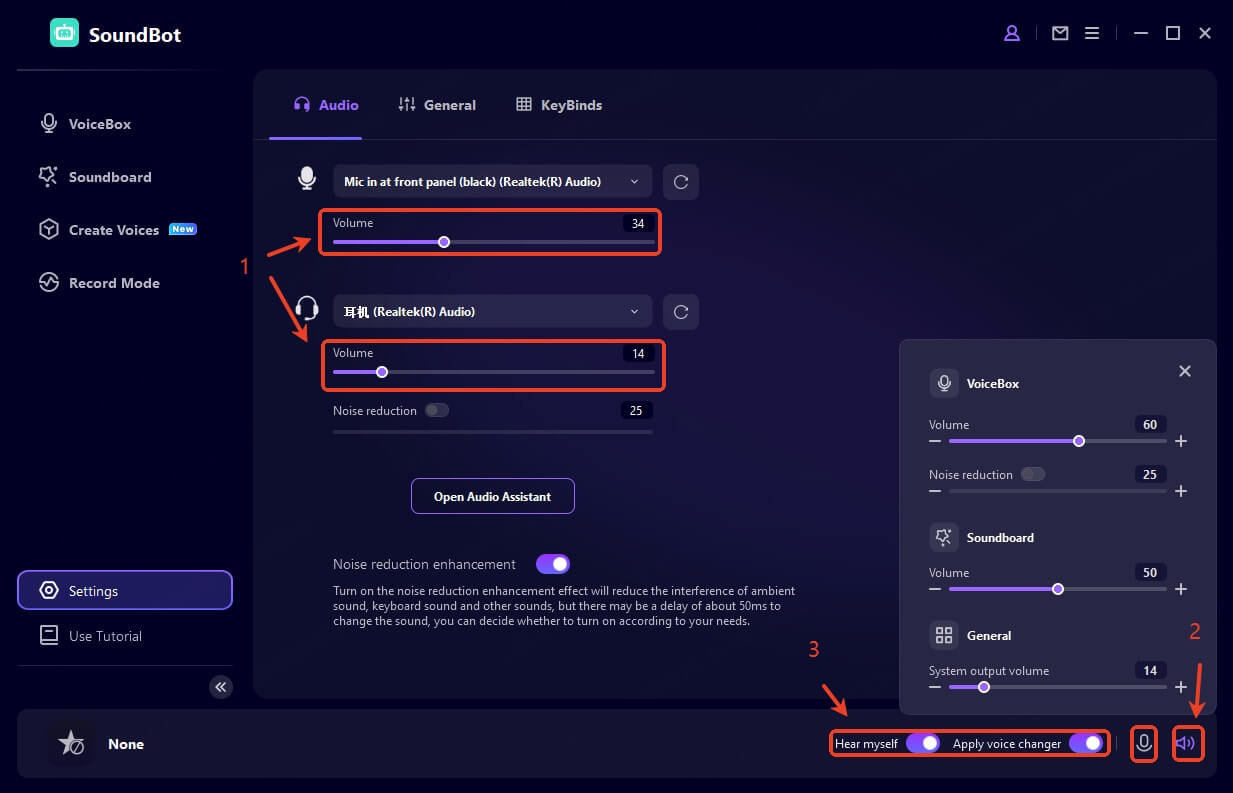Disable the Apply voice changer switch

[x=1086, y=744]
